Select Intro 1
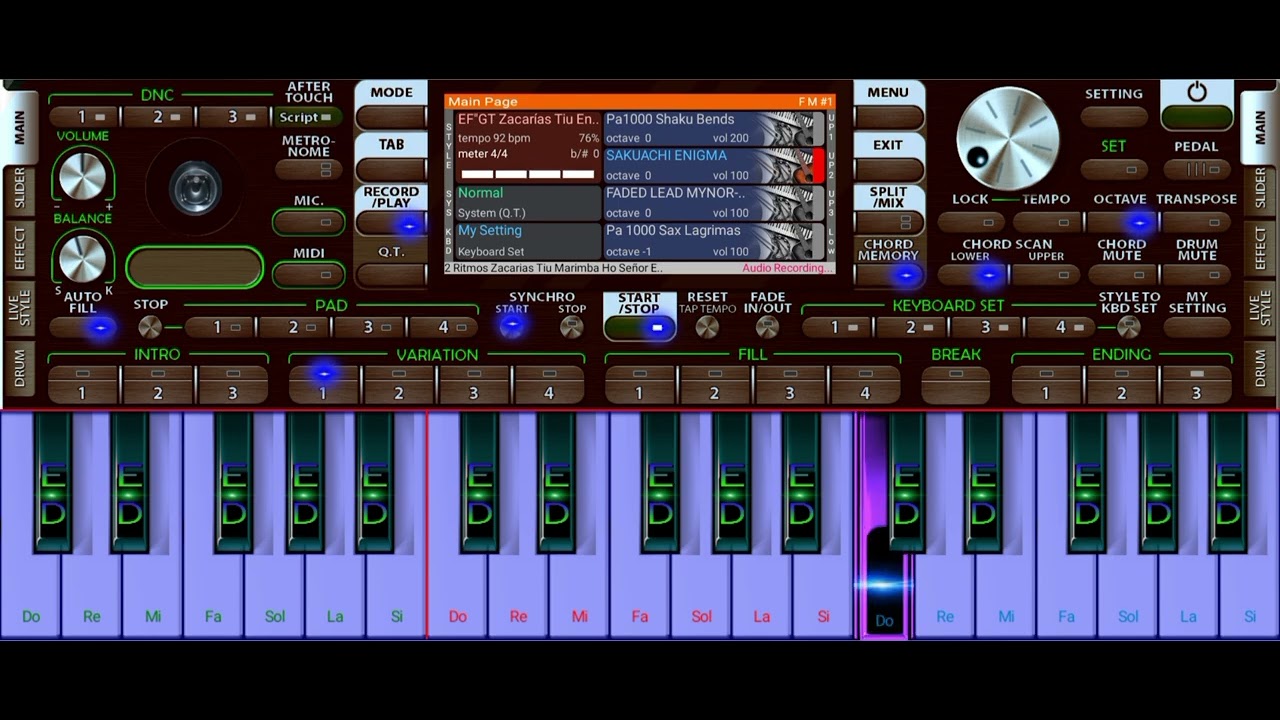 point(83,385)
